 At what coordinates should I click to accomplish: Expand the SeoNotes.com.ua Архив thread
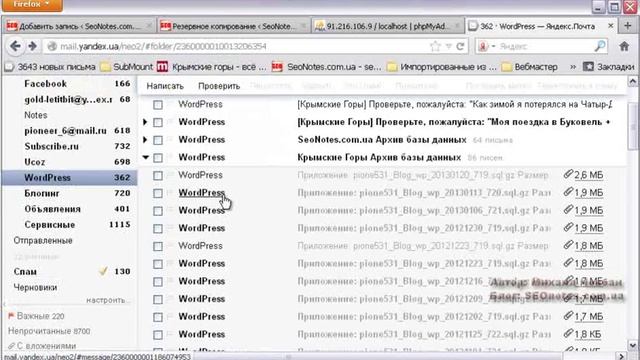pyautogui.click(x=145, y=140)
